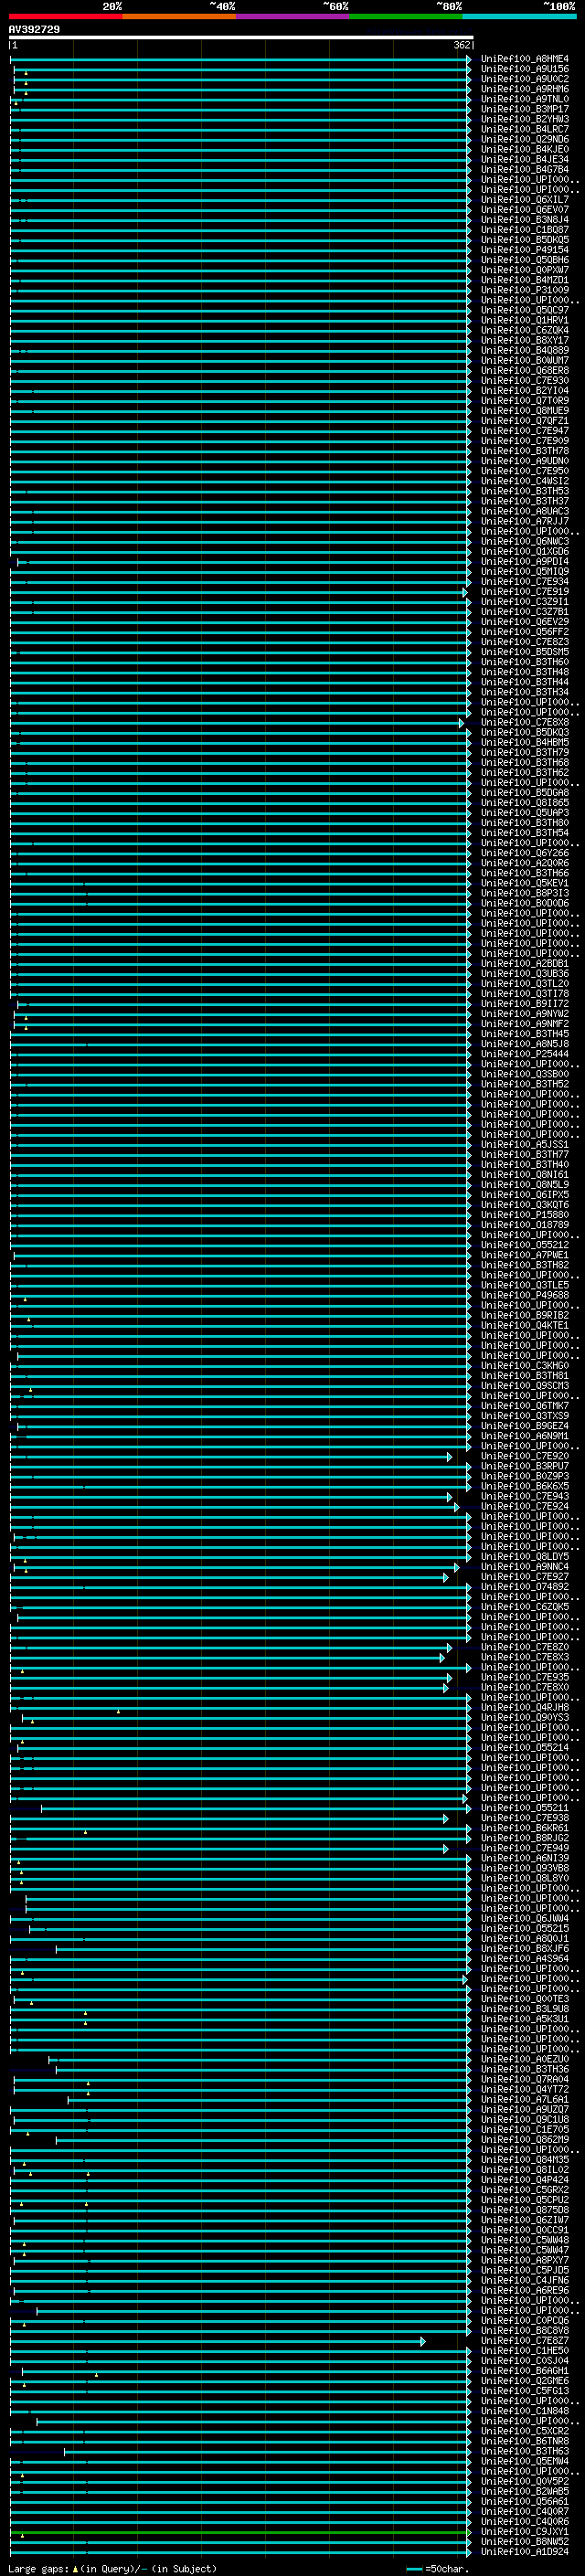Click the end arrow of the C7E924 alignment
Screen dimensions: 585x2576
456,1507
